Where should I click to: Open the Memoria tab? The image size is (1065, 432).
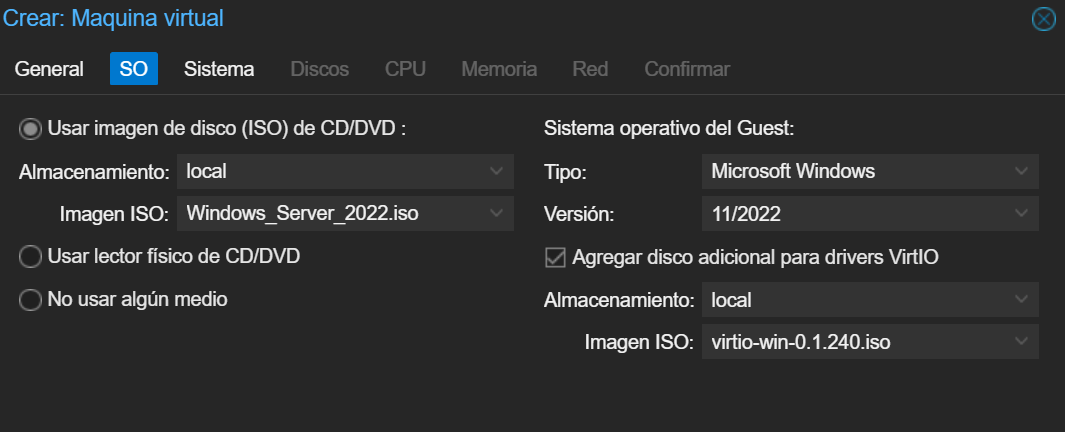point(499,69)
